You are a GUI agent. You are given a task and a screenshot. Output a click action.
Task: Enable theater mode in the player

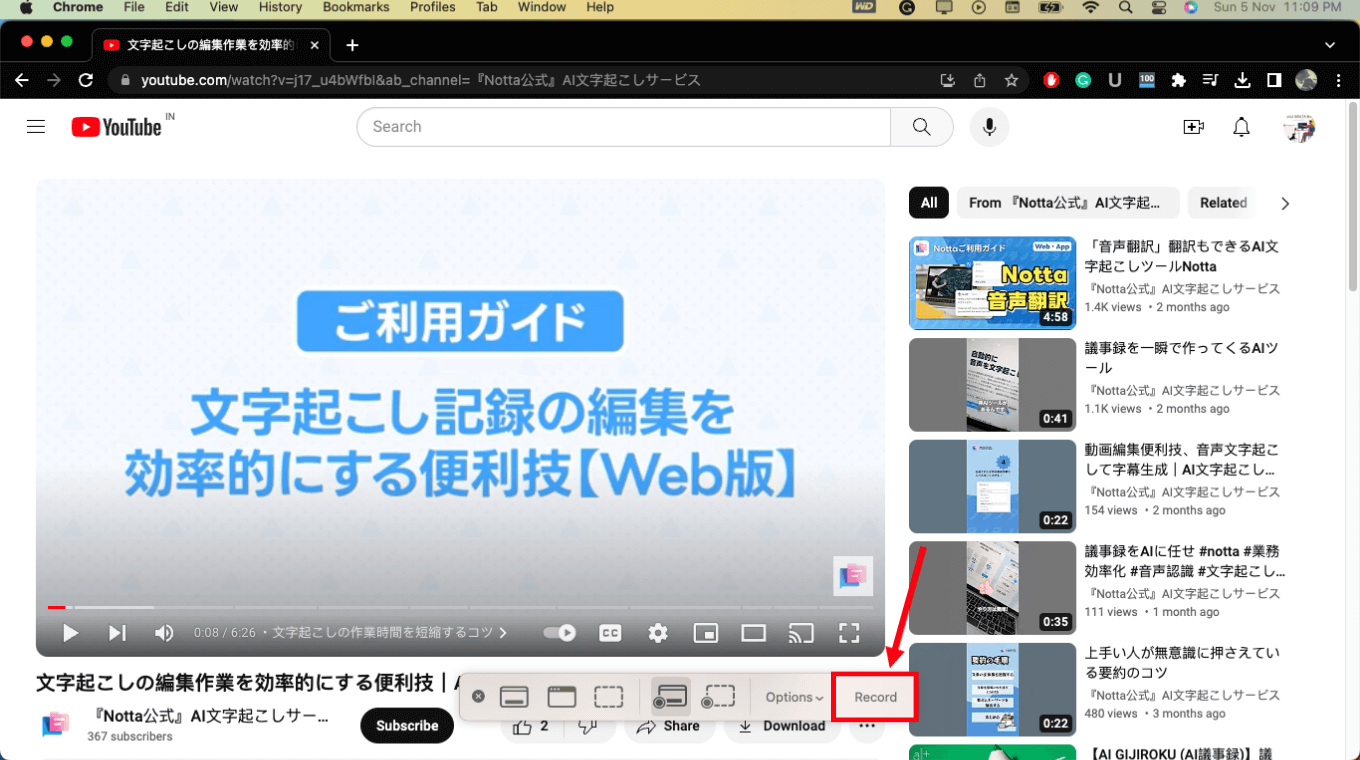click(x=753, y=633)
